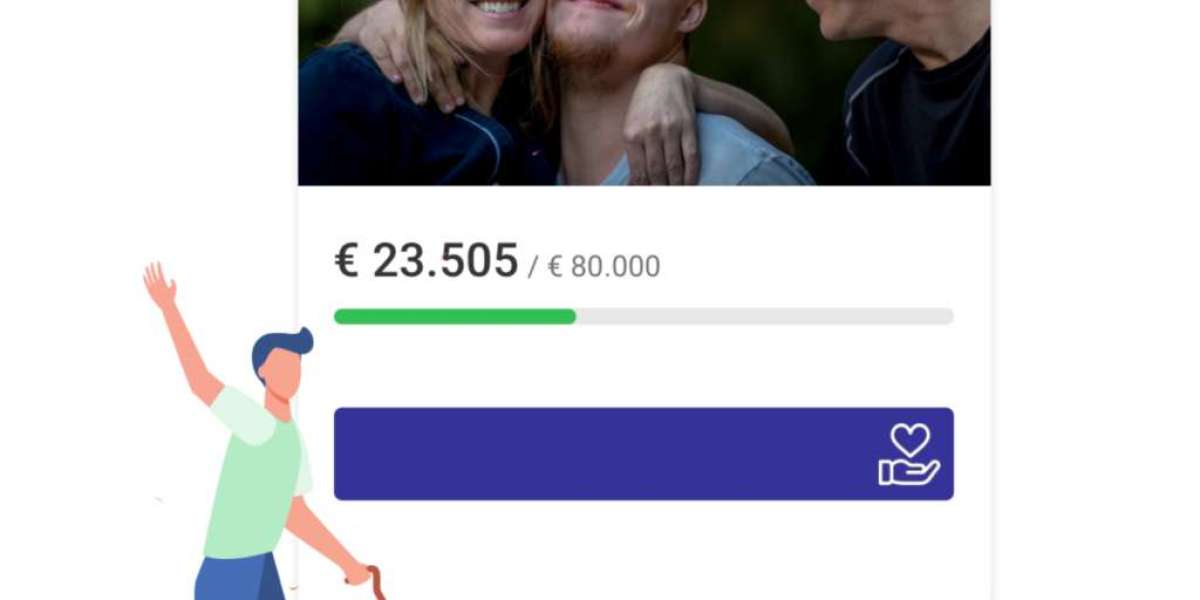Click the goal amount € 80.000

tap(604, 267)
